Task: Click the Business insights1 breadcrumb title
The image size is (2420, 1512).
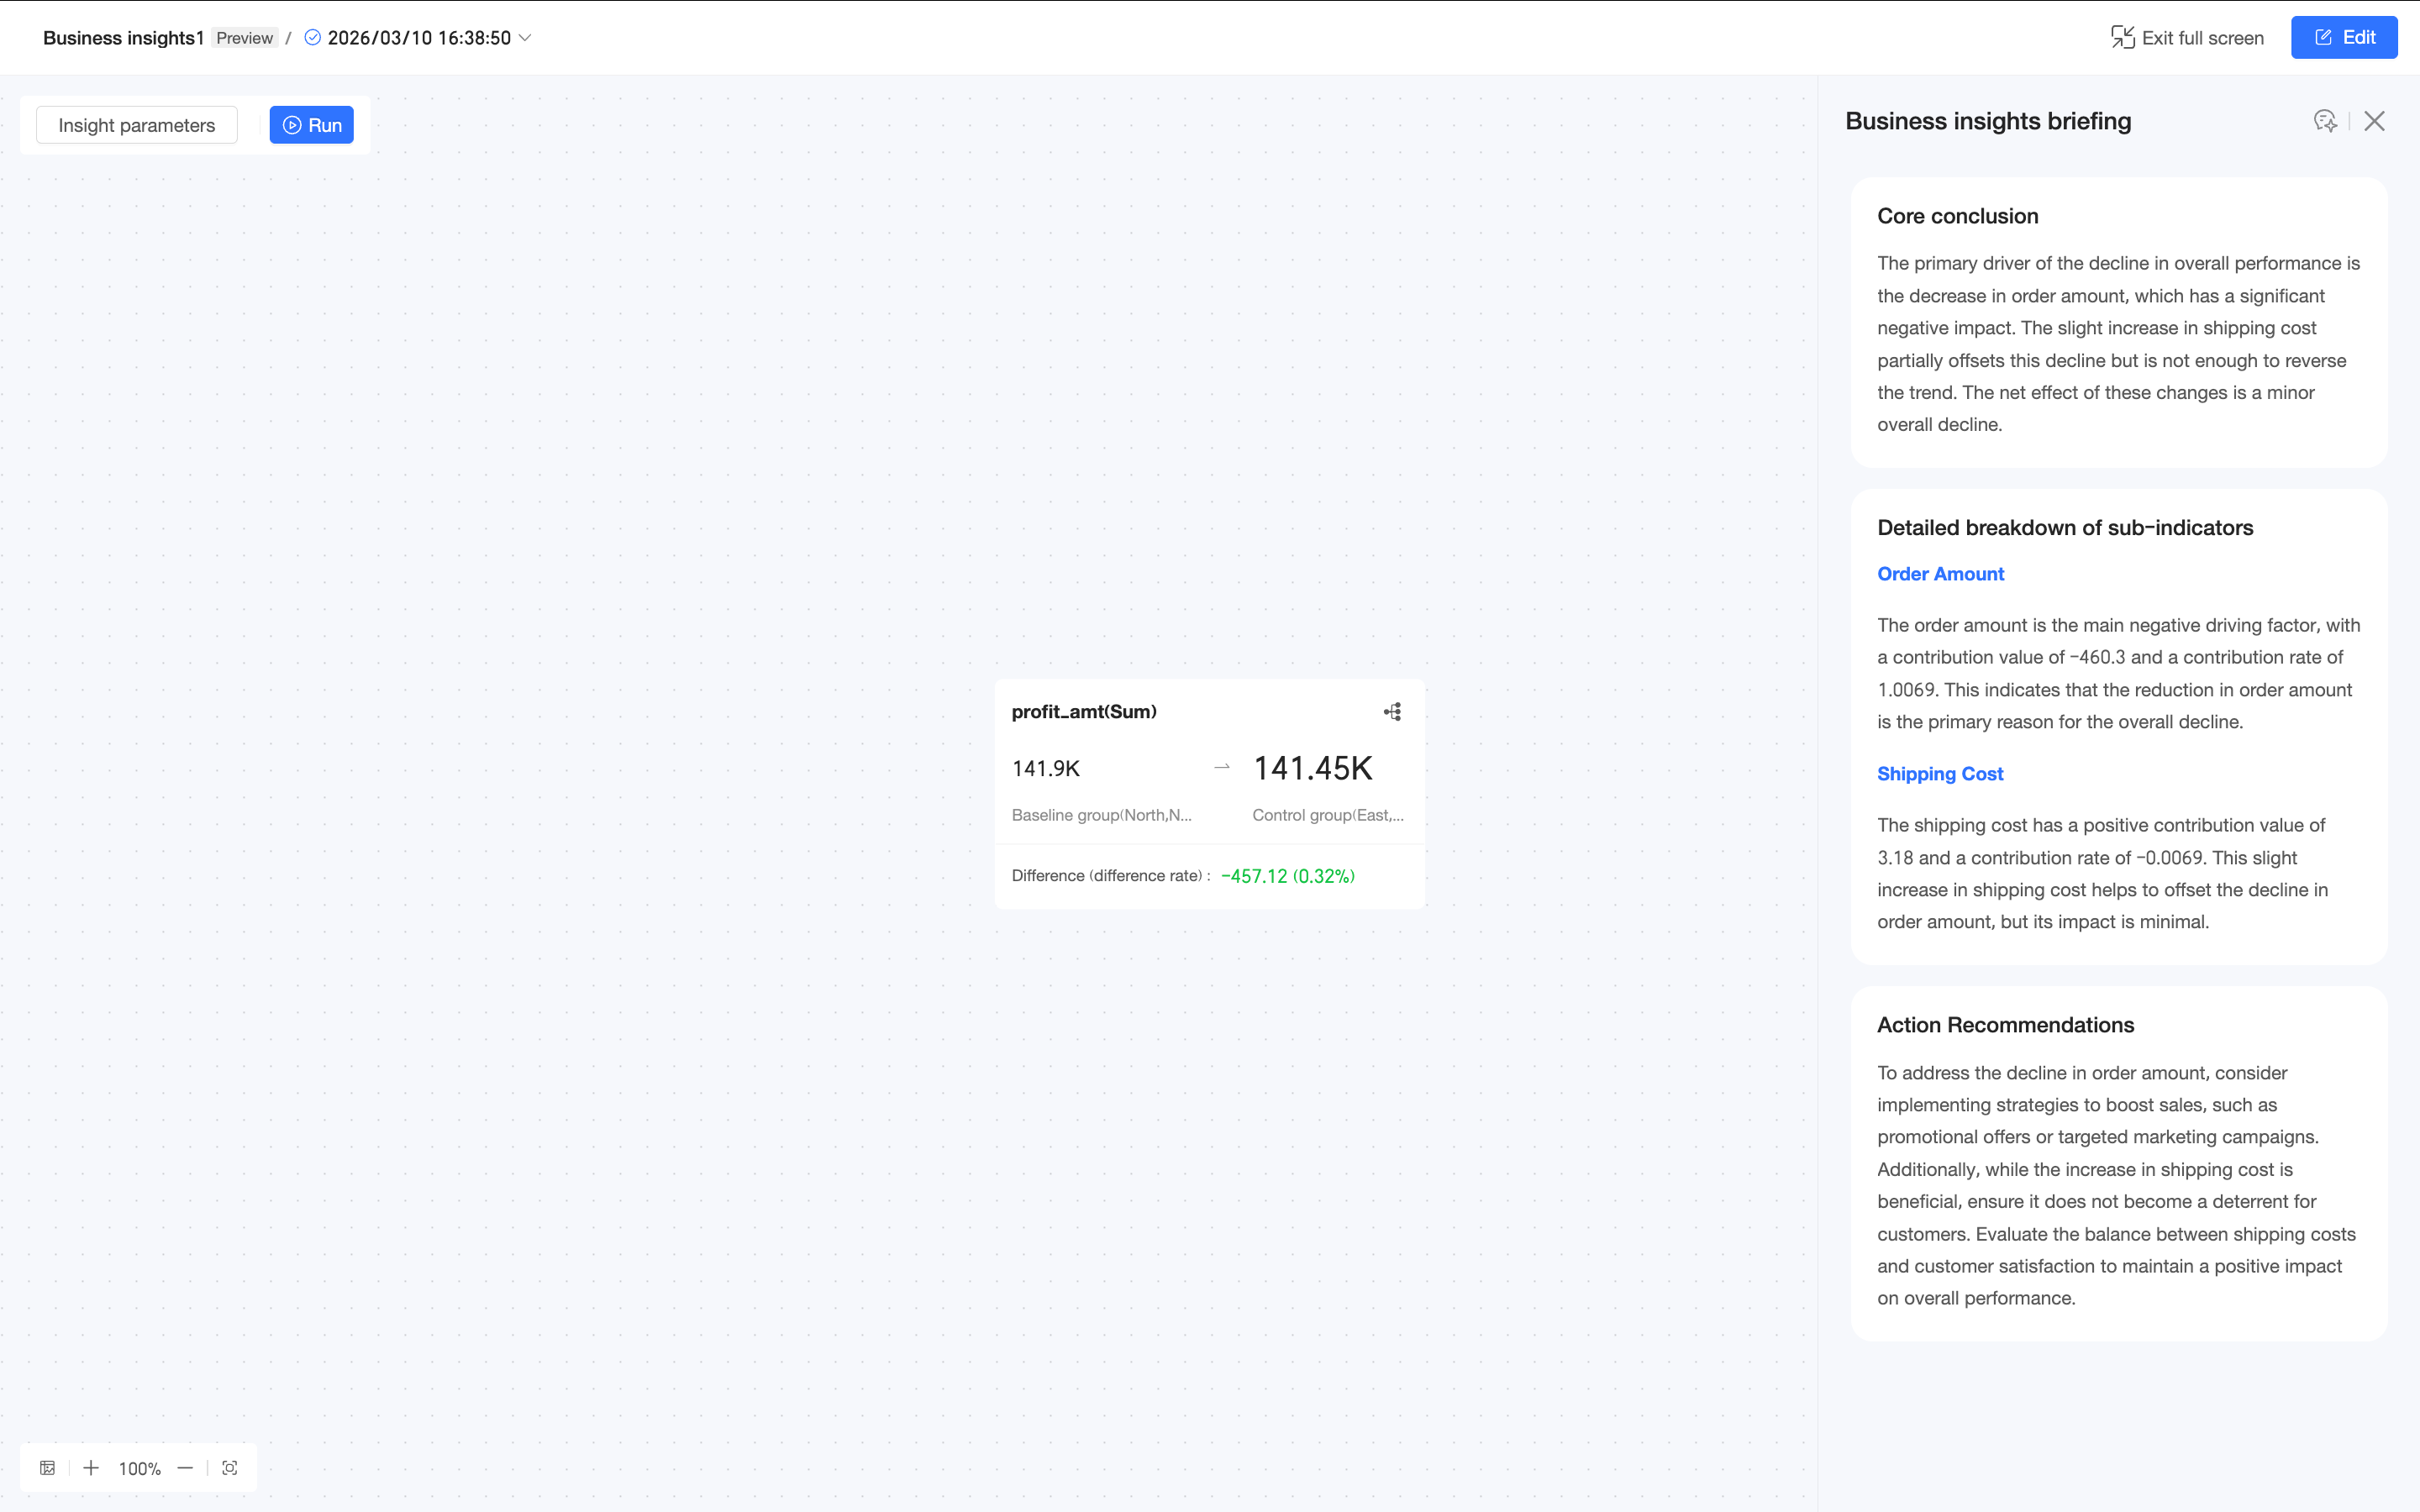Action: pos(123,38)
